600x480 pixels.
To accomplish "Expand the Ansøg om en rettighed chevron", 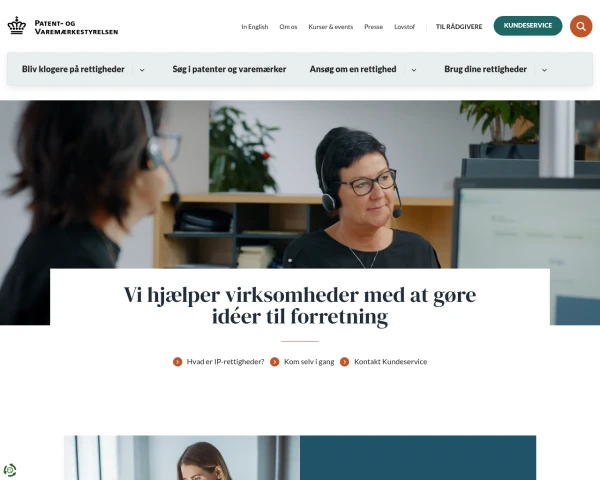I will 414,70.
